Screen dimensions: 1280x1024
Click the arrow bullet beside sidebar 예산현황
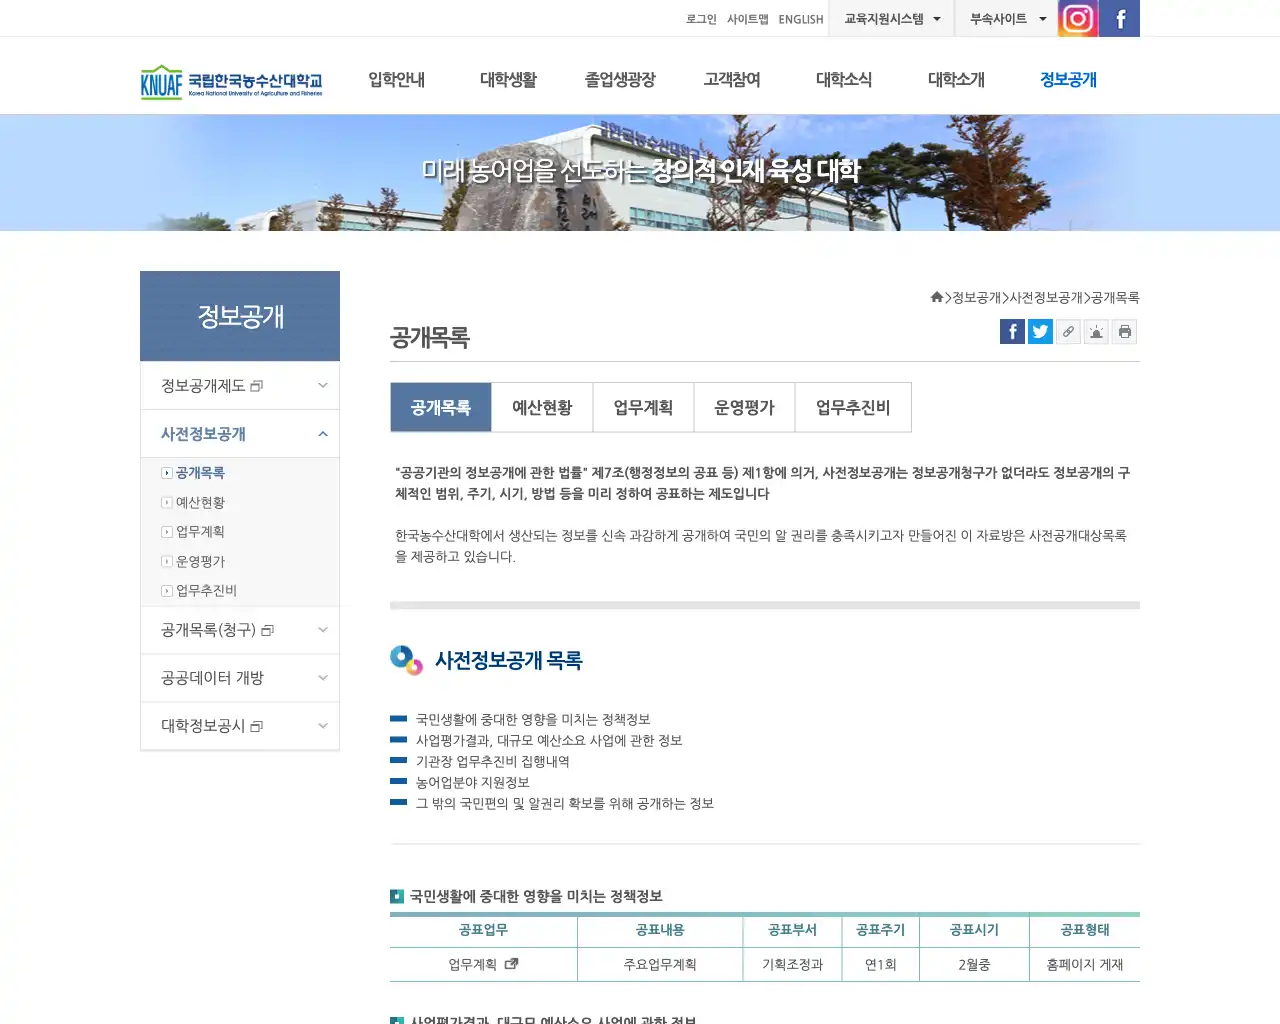coord(167,503)
